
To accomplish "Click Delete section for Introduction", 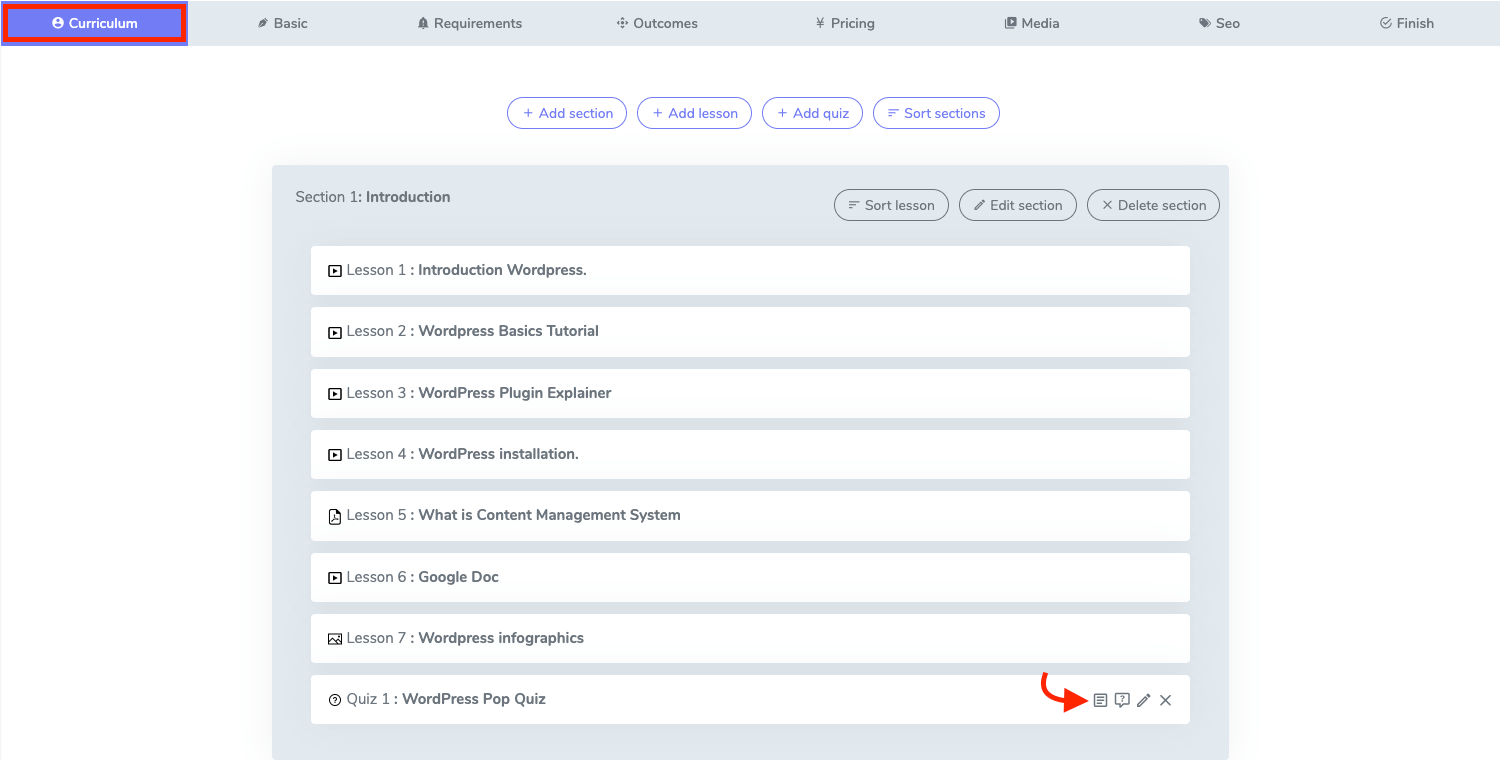I will [1153, 205].
